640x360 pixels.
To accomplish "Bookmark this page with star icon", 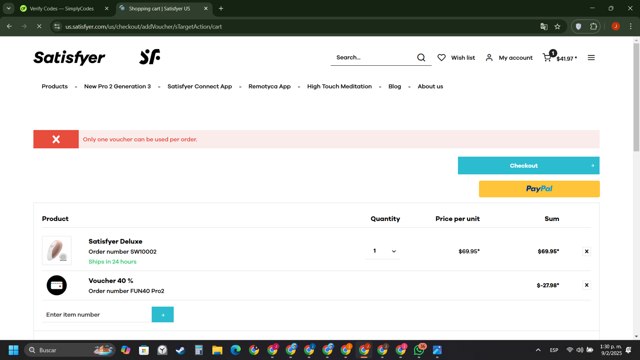I will 557,27.
